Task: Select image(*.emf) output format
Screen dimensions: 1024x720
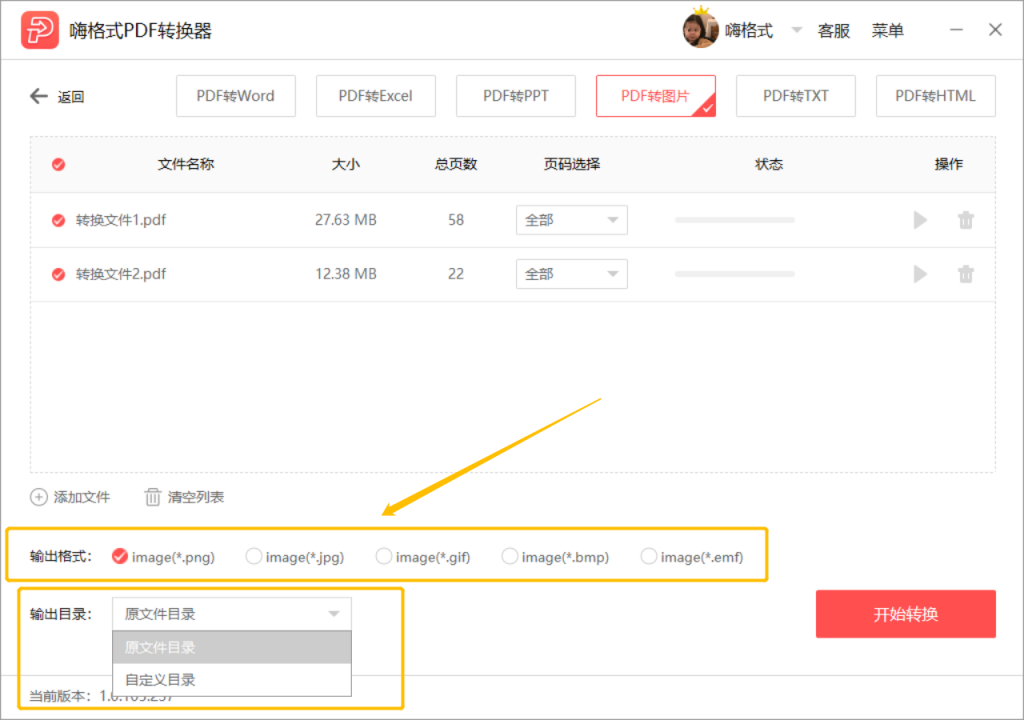Action: 648,556
